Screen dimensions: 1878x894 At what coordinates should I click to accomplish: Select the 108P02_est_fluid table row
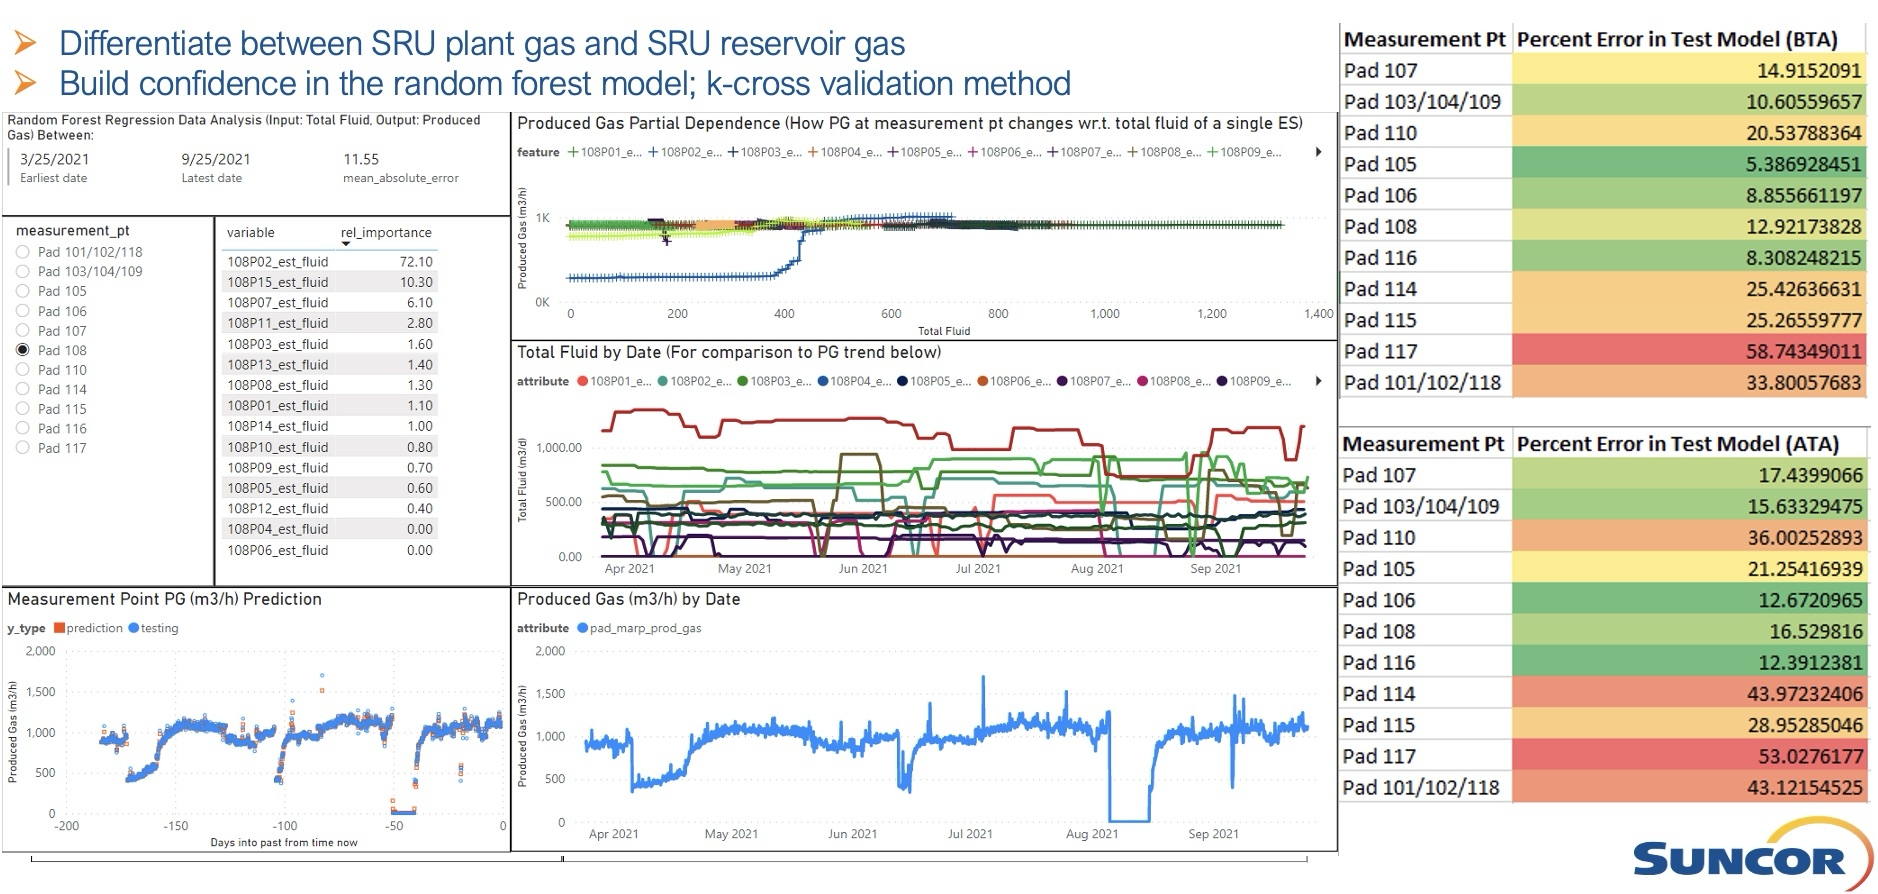pyautogui.click(x=277, y=262)
